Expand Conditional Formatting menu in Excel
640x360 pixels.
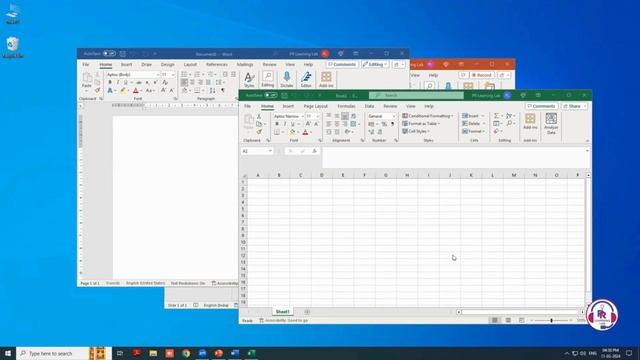428,116
